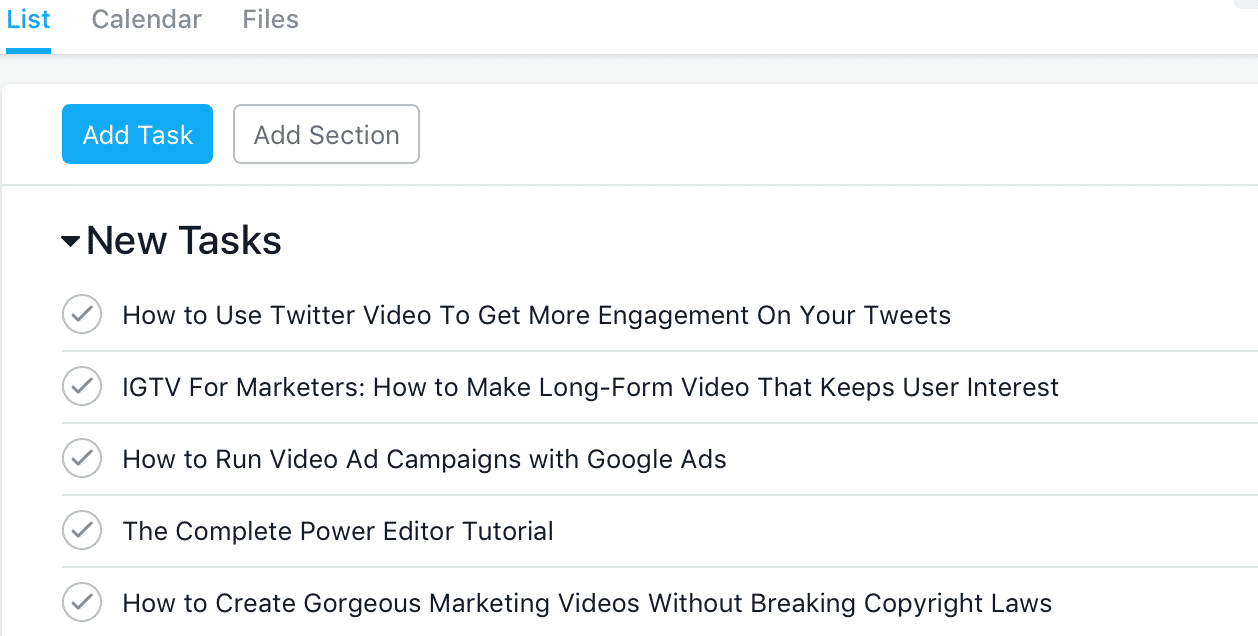The width and height of the screenshot is (1258, 636).
Task: Go to the Files tab
Action: (x=270, y=20)
